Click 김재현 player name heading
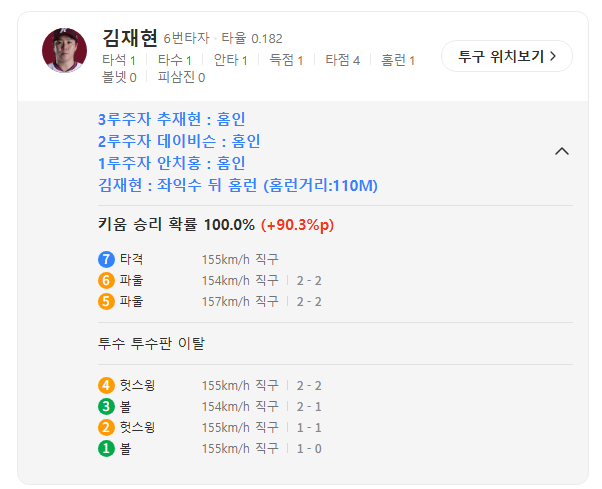Screen dimensions: 602x489 click(129, 38)
